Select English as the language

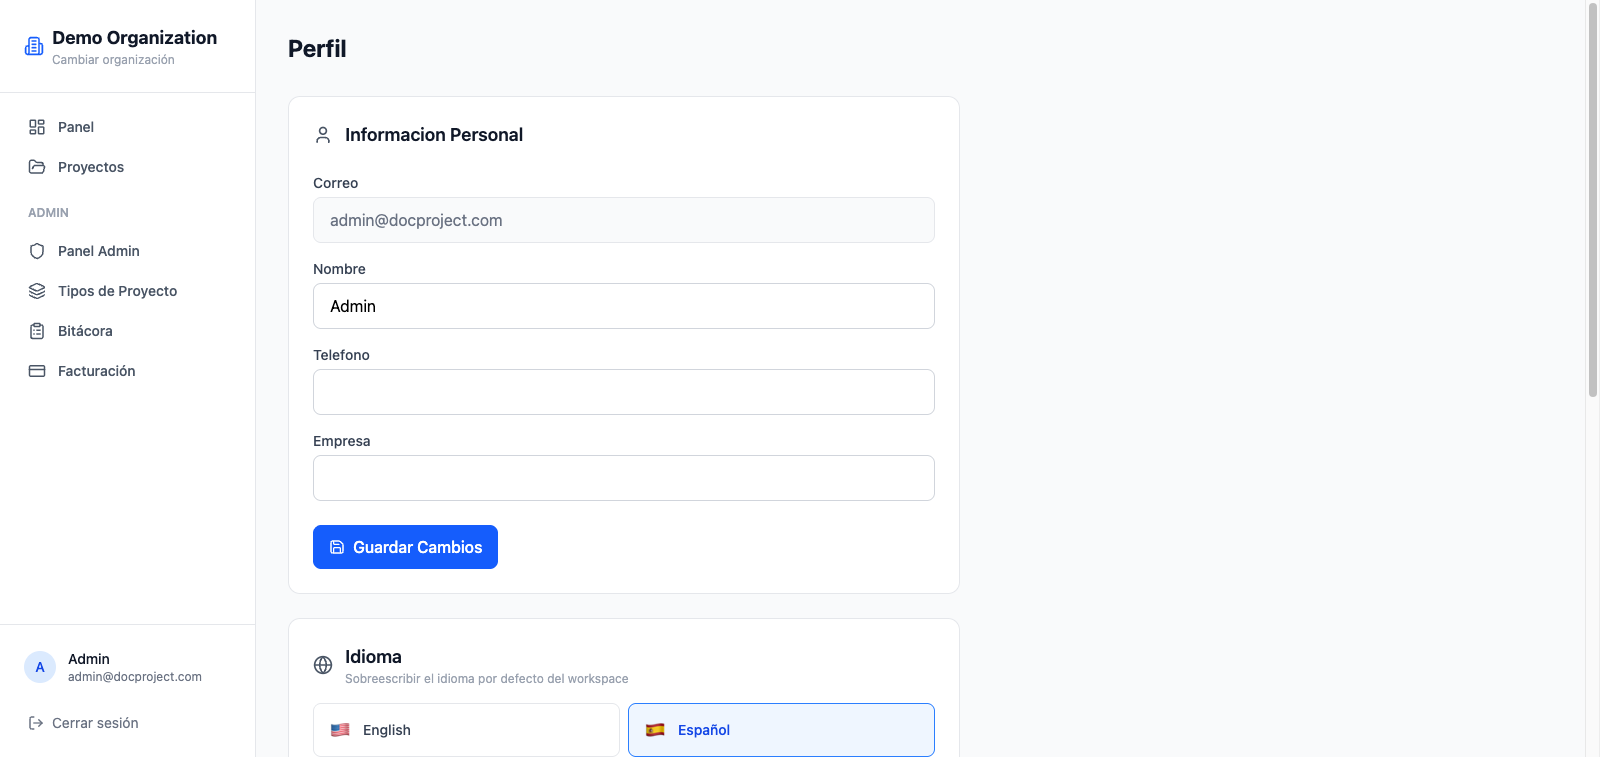click(466, 730)
